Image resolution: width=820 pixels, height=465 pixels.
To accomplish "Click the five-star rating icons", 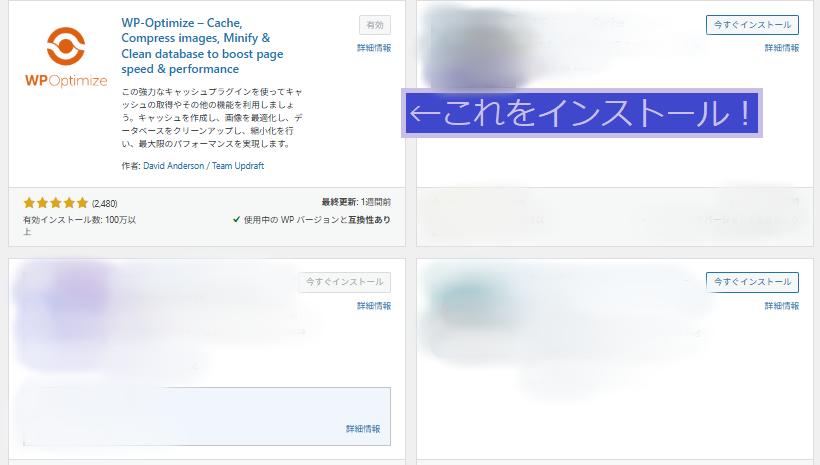I will (55, 202).
